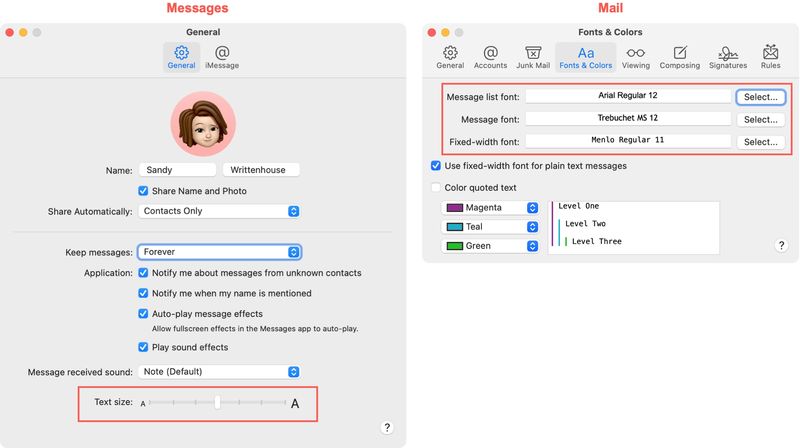Uncheck fixed-width font for plain text messages

point(436,166)
